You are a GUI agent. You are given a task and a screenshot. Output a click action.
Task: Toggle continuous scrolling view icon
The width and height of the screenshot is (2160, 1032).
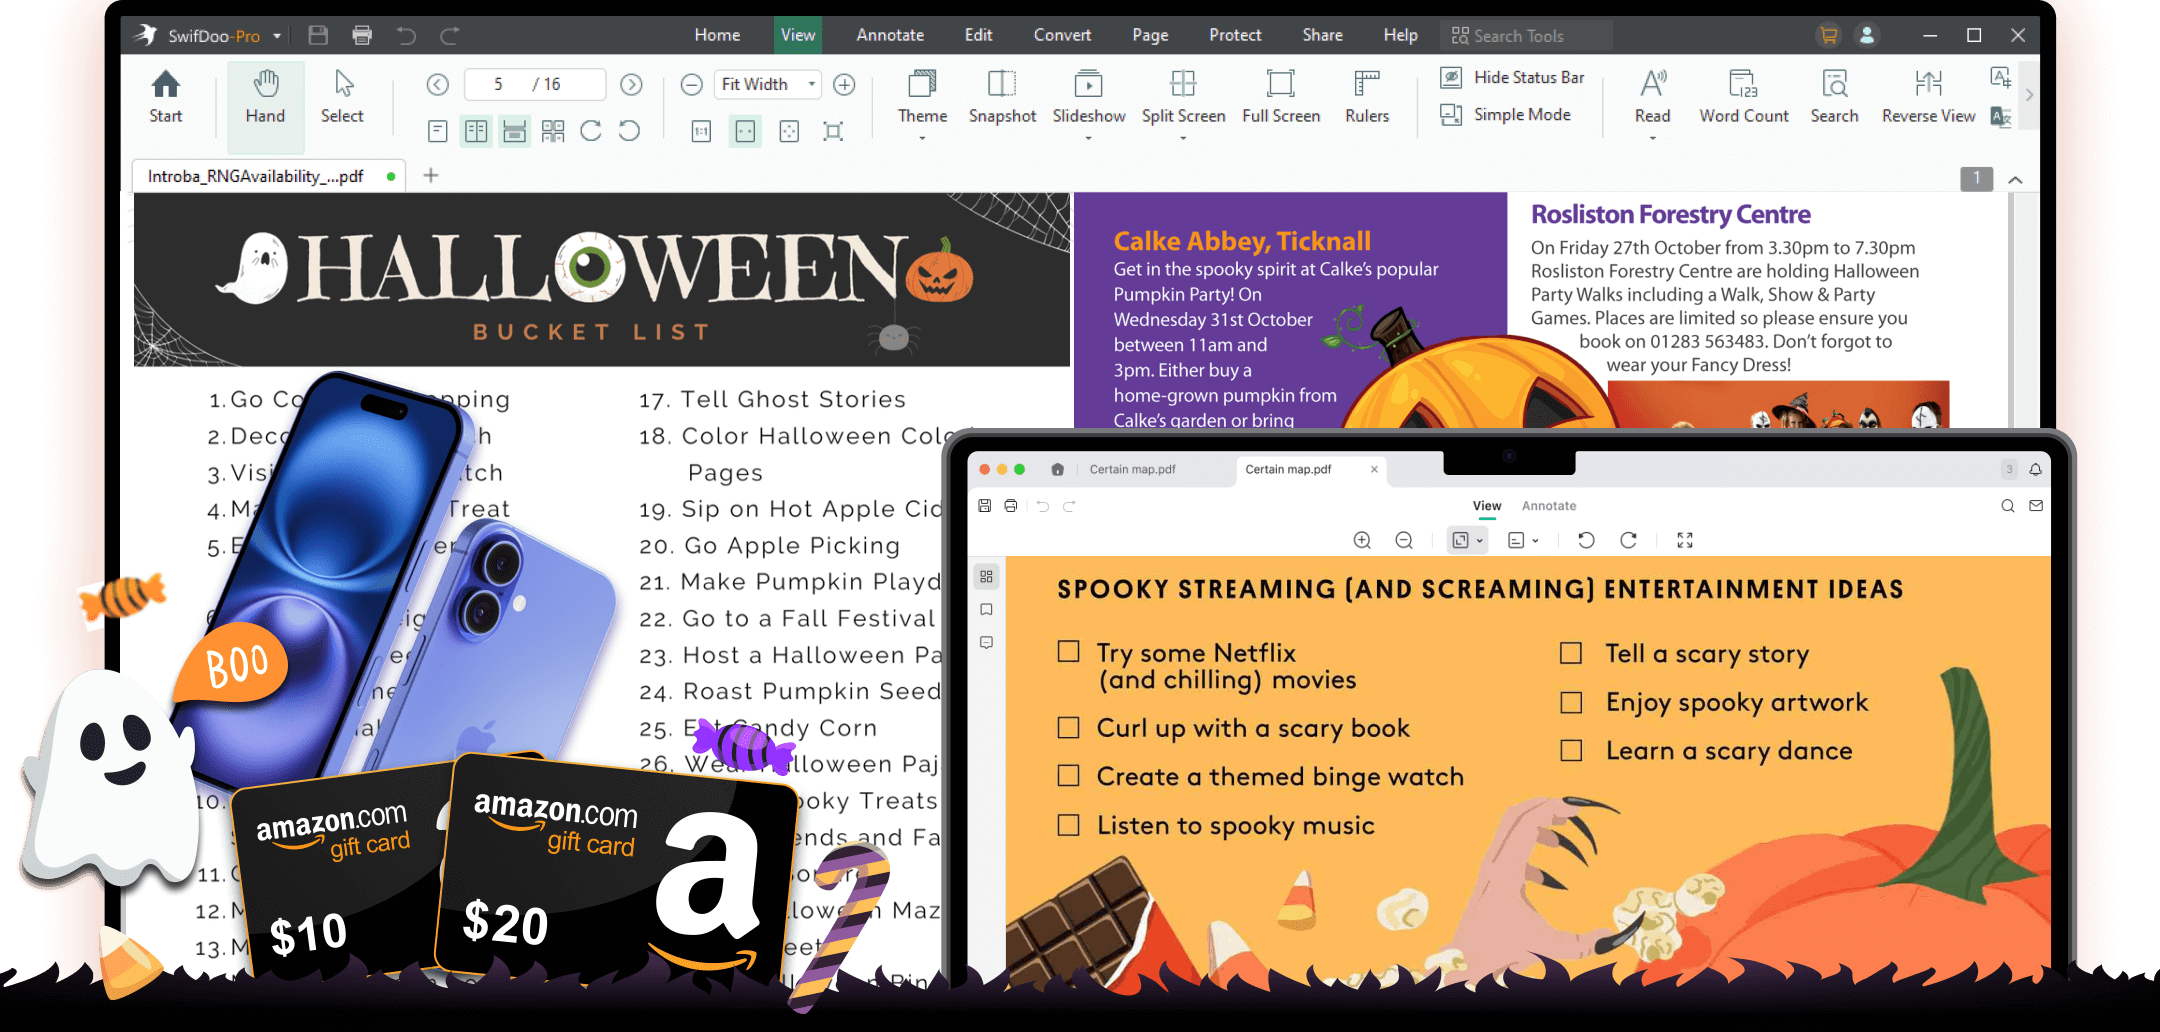coord(515,131)
